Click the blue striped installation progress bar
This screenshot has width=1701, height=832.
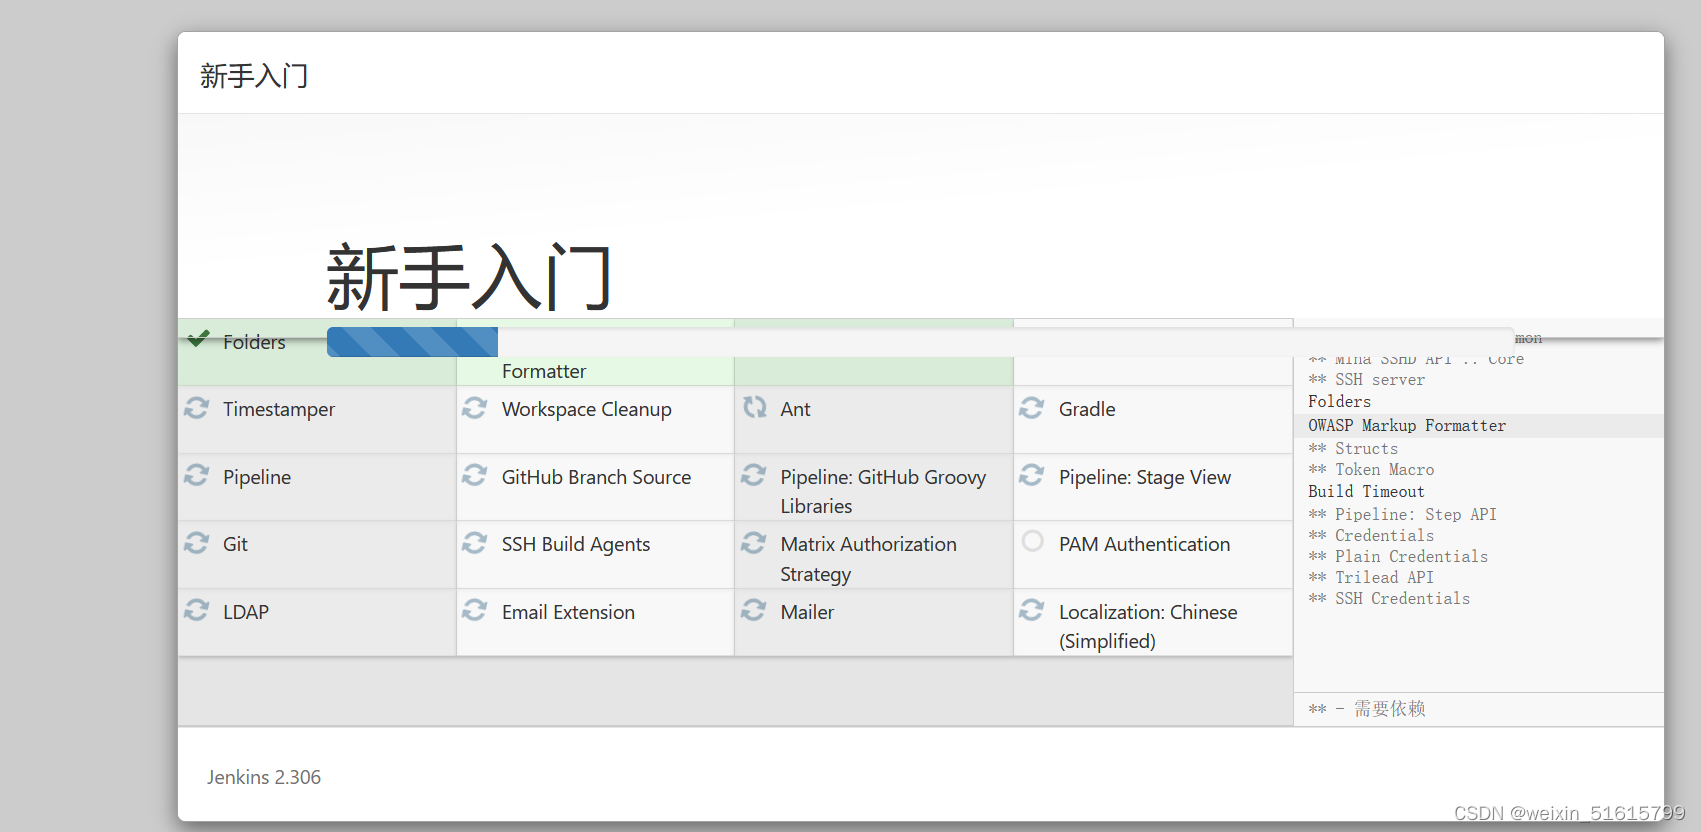pos(412,342)
